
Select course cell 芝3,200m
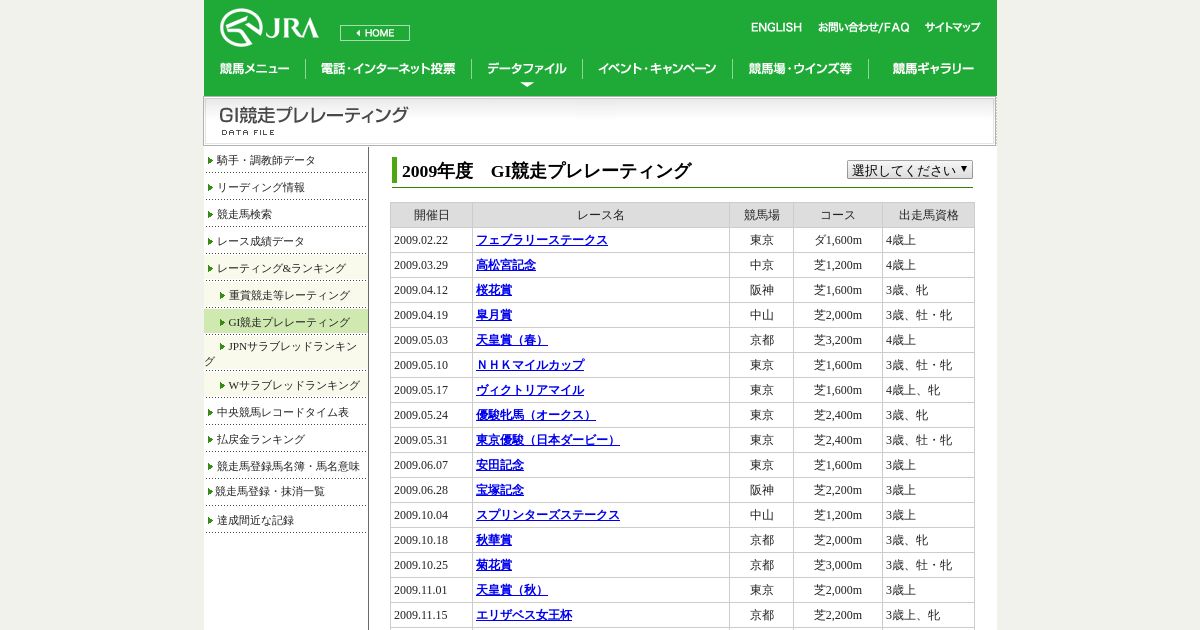coord(838,340)
